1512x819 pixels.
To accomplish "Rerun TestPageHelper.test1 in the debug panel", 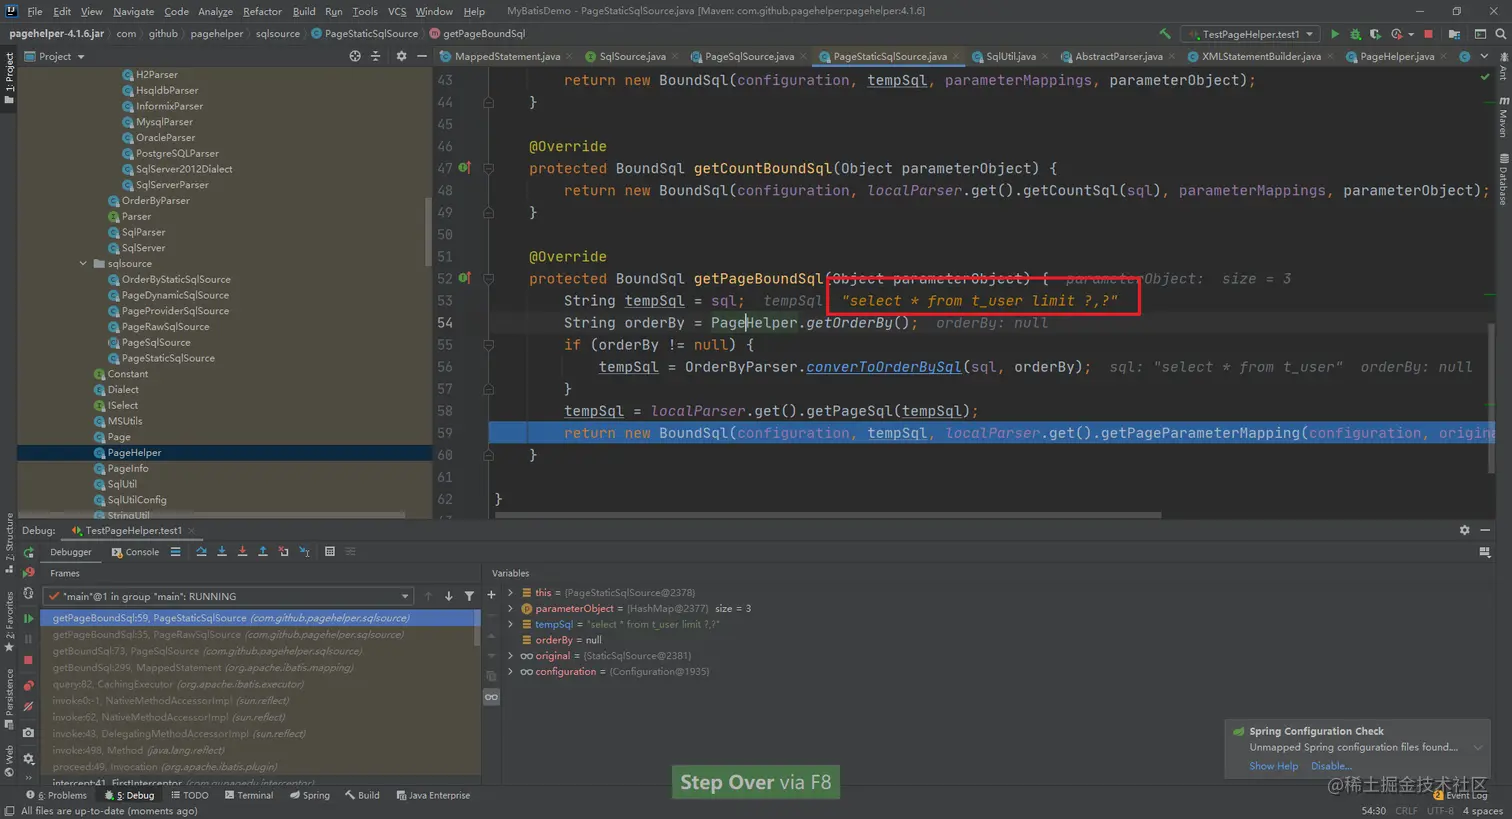I will [x=28, y=552].
